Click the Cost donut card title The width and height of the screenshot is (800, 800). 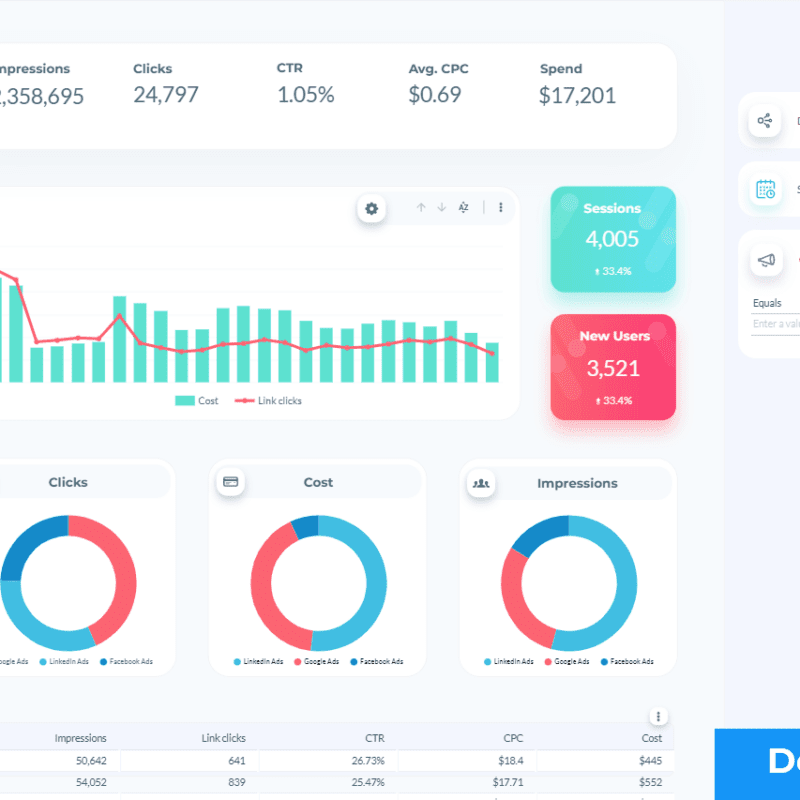tap(318, 482)
